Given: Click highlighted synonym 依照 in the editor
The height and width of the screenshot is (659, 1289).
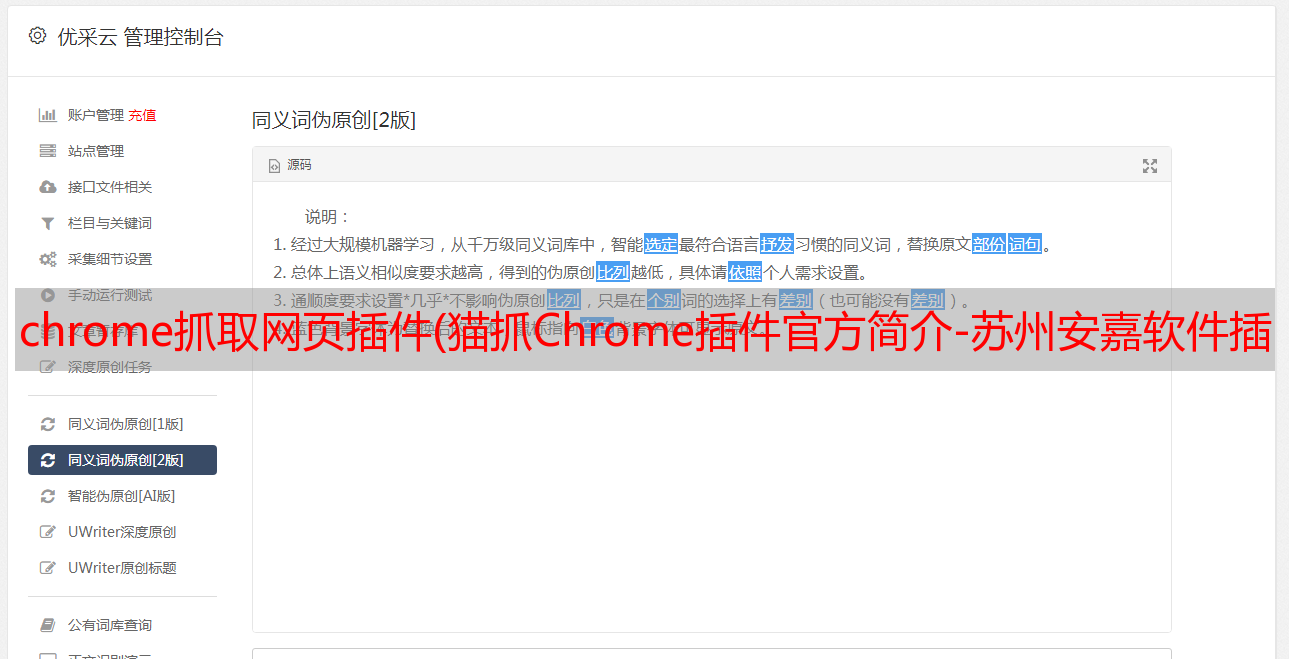Looking at the screenshot, I should tap(745, 272).
